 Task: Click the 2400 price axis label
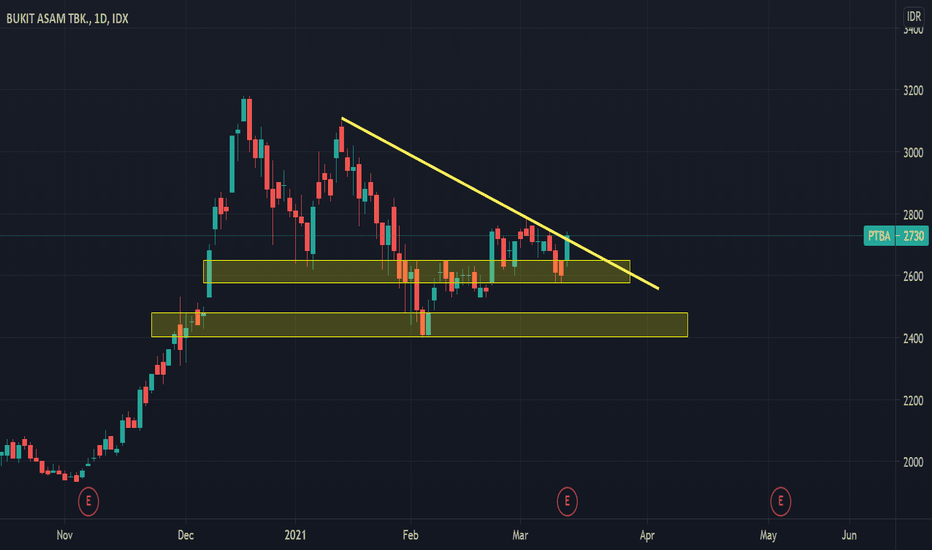click(913, 338)
